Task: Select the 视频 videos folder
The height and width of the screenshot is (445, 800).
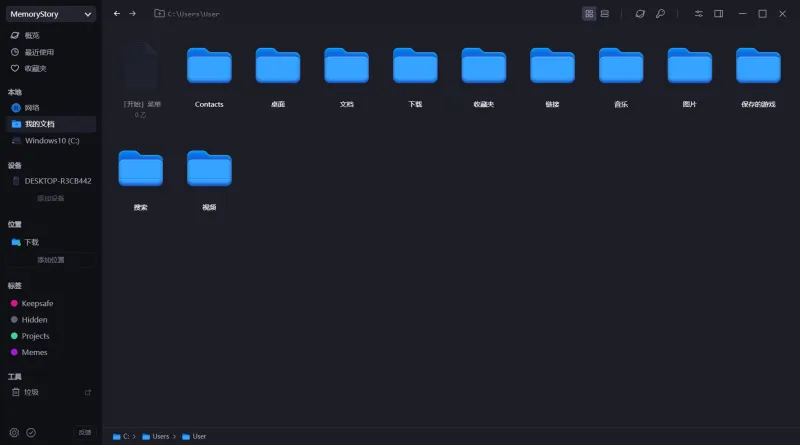Action: click(x=209, y=180)
